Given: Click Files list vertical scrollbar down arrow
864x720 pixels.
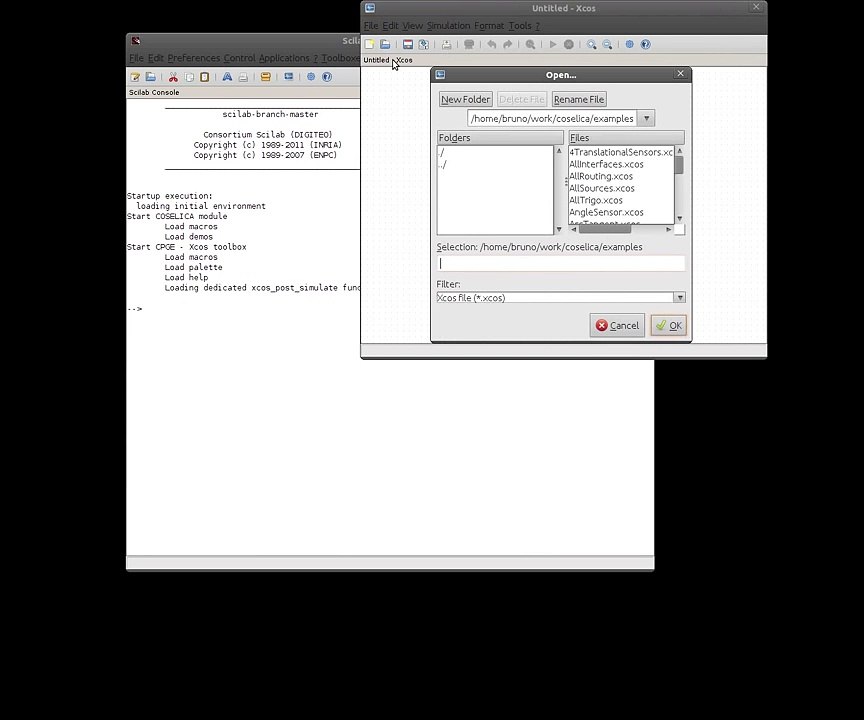Looking at the screenshot, I should [x=679, y=219].
